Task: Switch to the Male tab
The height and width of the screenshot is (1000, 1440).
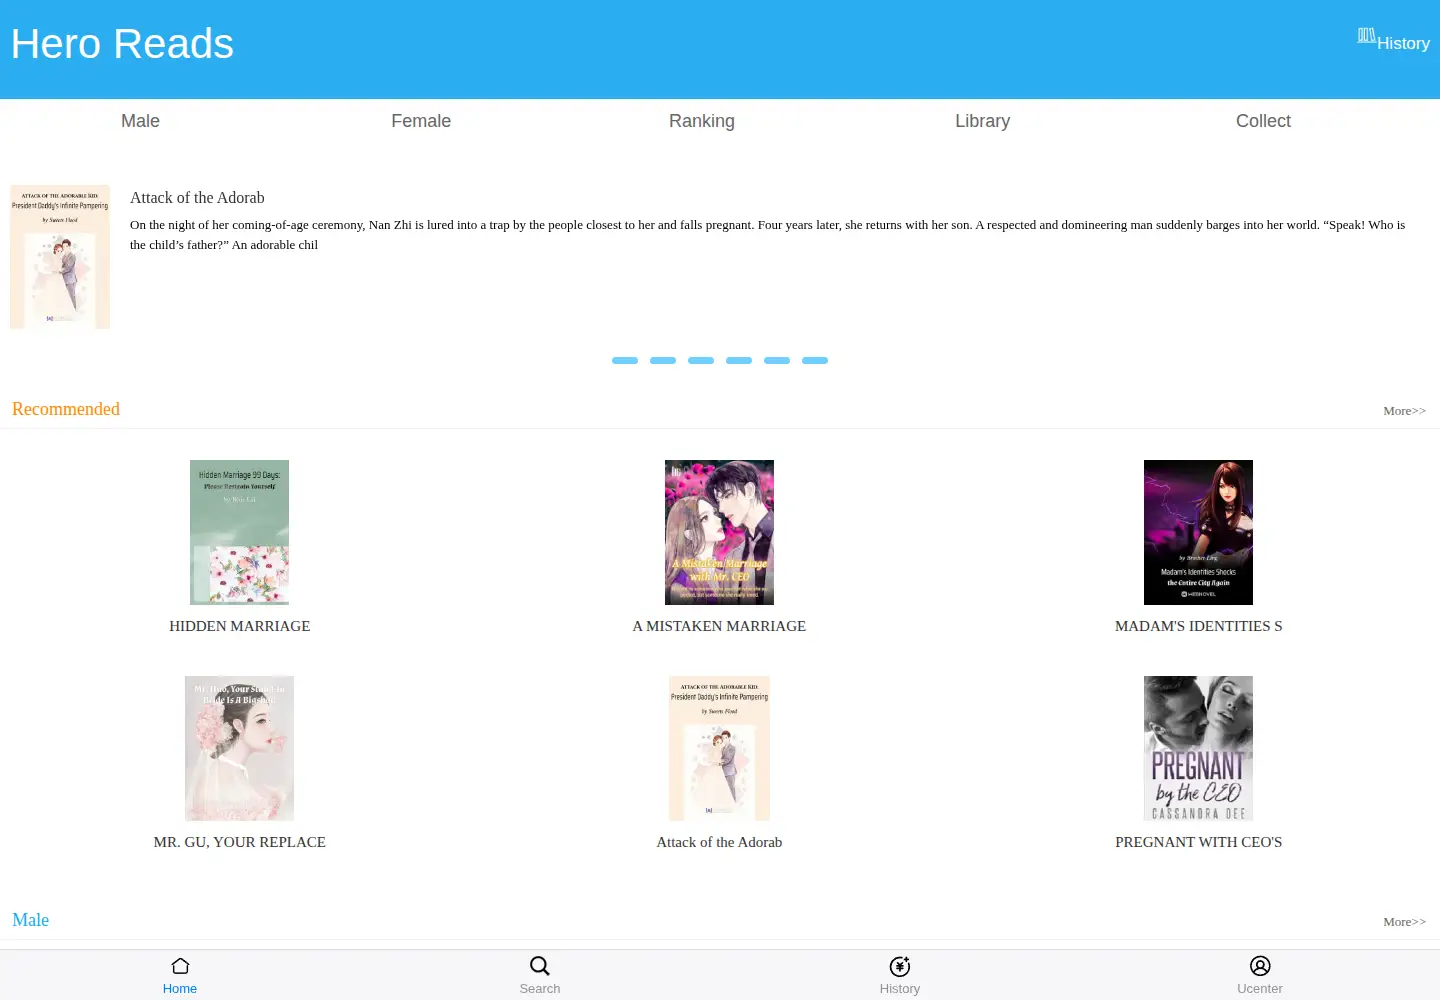Action: click(x=140, y=121)
